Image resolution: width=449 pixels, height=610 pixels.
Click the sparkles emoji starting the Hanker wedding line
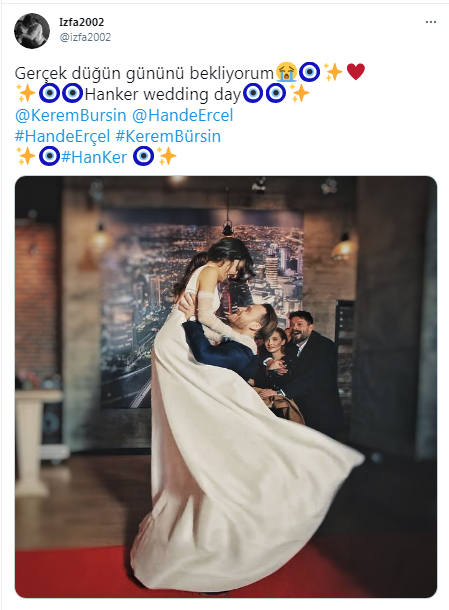click(x=26, y=93)
